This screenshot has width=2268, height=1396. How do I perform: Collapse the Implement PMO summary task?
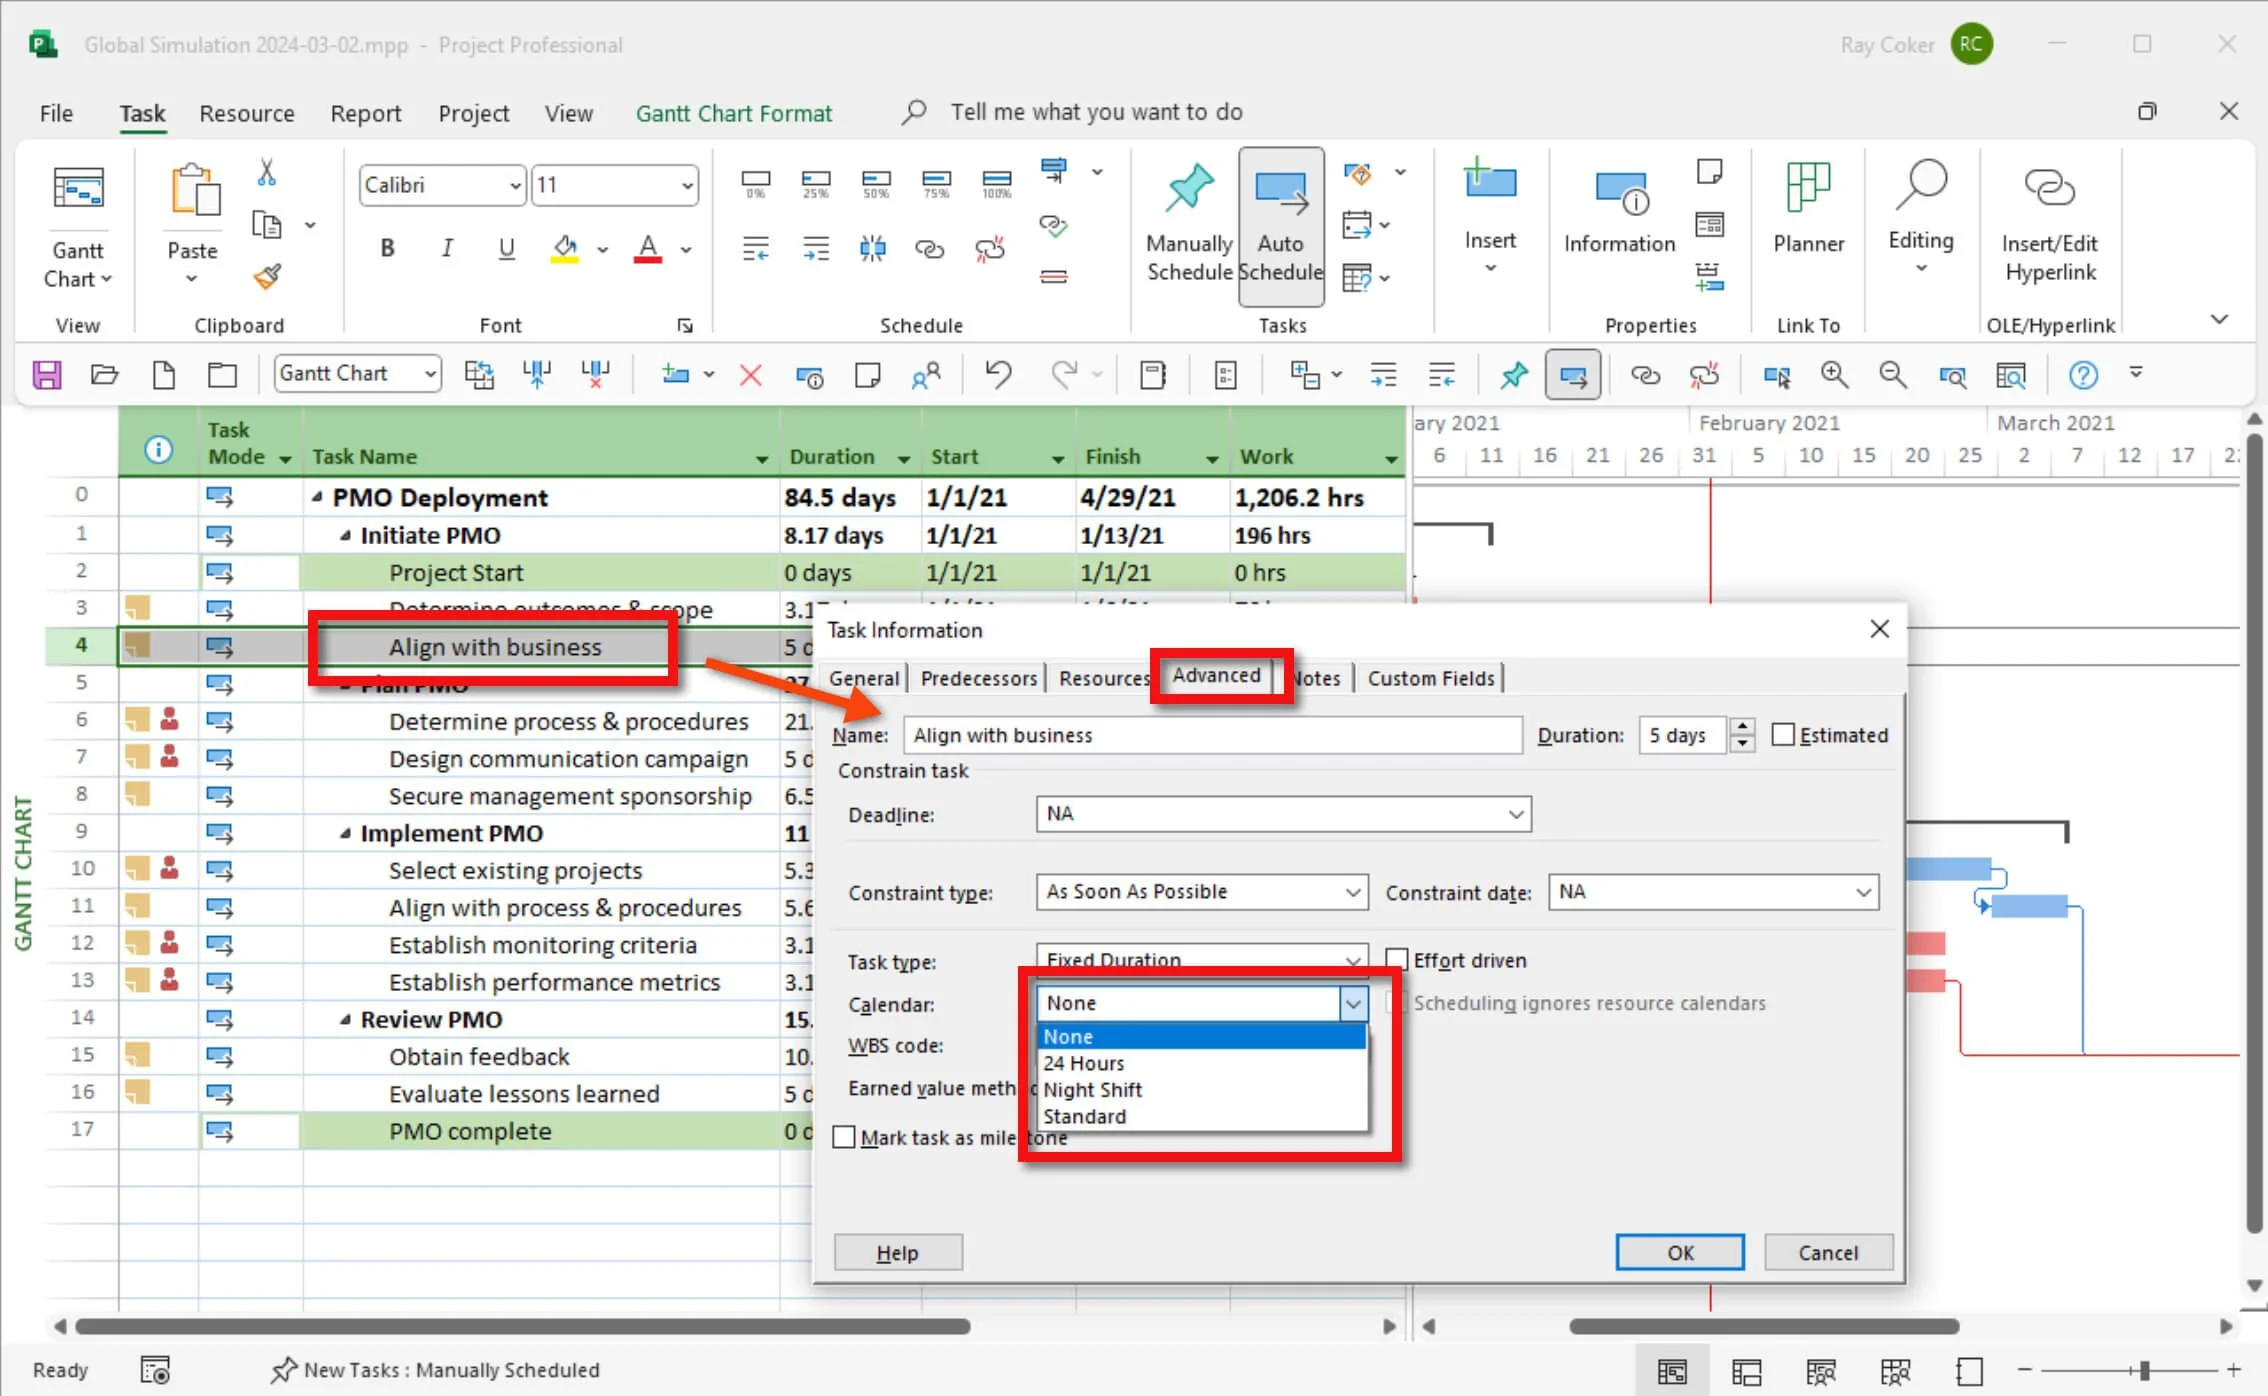(x=345, y=833)
